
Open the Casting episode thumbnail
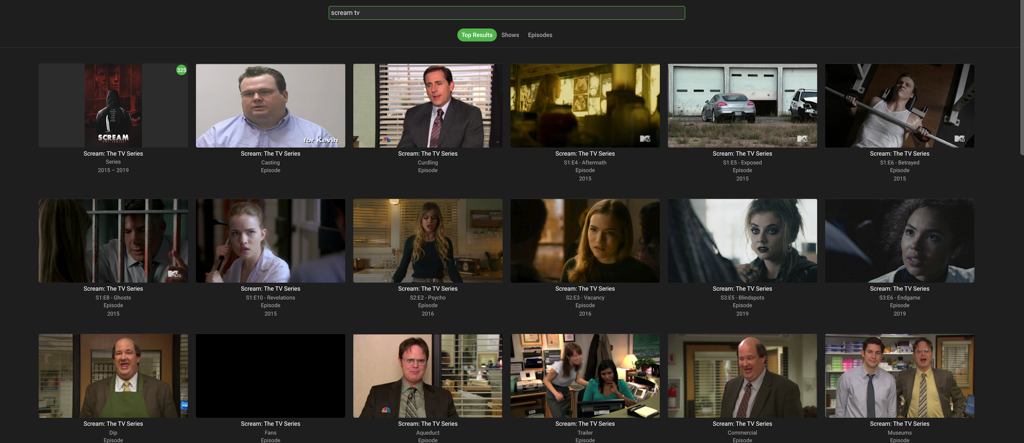[270, 105]
